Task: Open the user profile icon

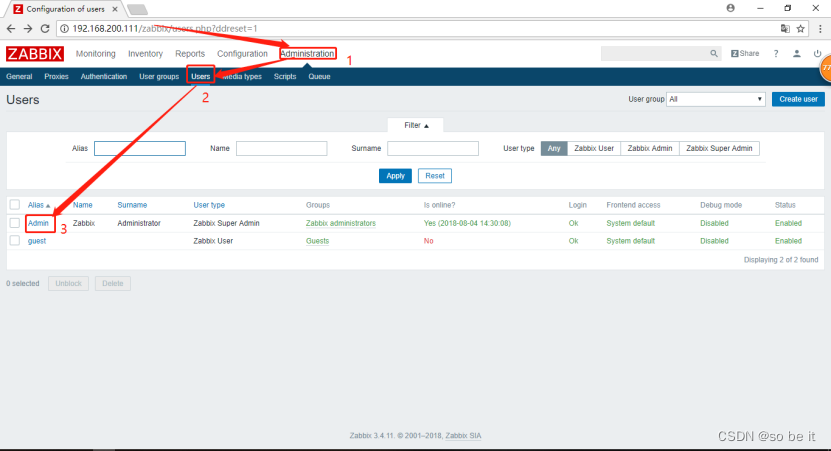Action: coord(797,54)
